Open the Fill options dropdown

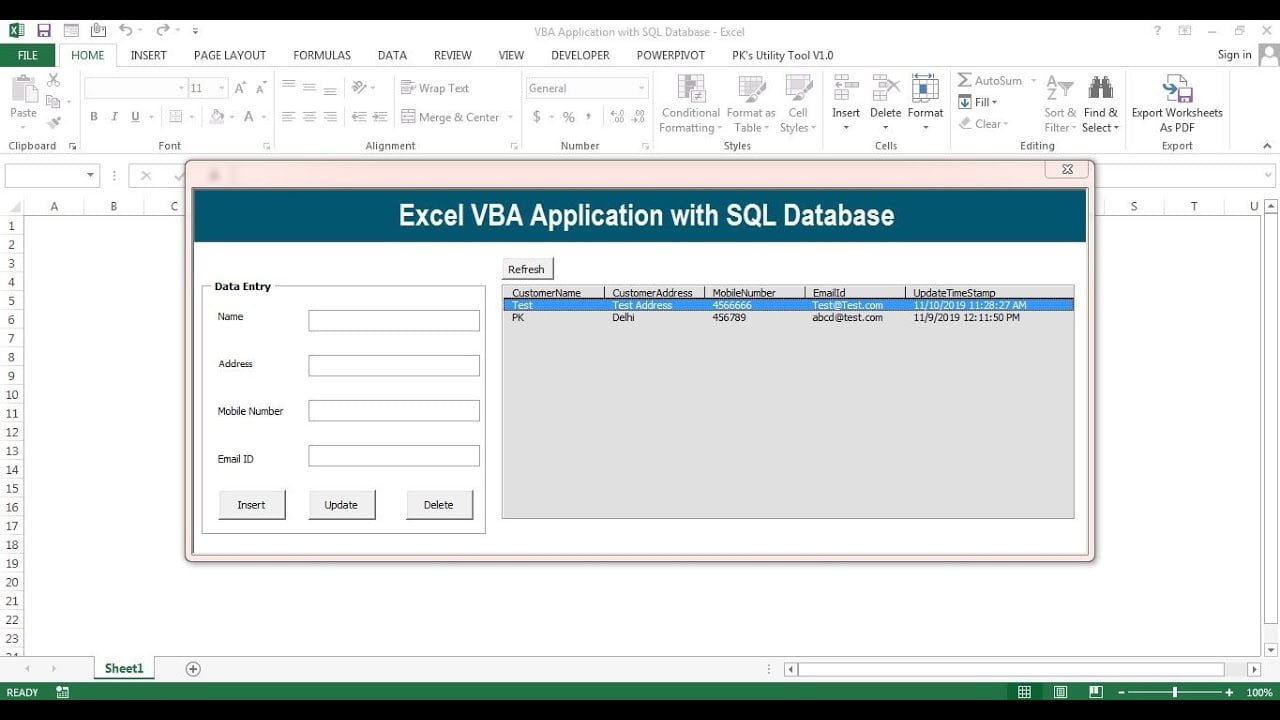(x=978, y=102)
